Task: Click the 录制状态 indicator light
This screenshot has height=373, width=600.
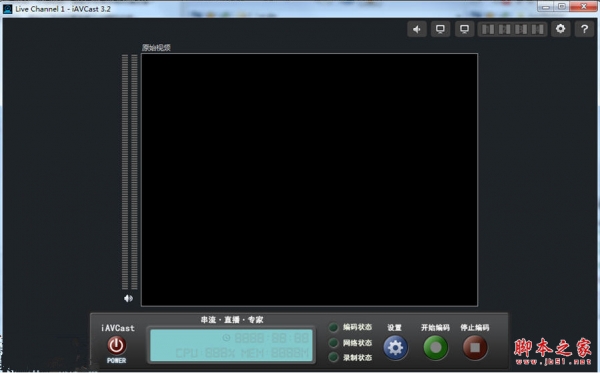Action: click(334, 357)
